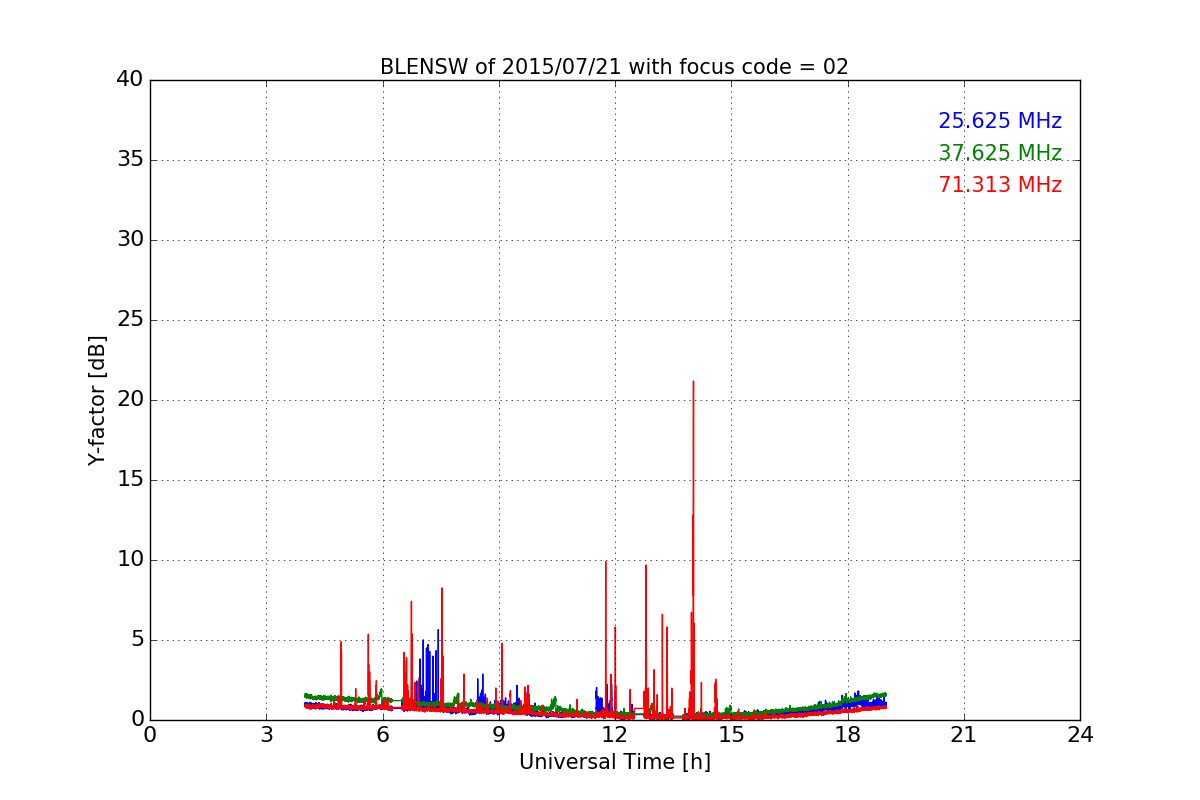This screenshot has height=800, width=1200.
Task: Click the y-axis tick label '30'
Action: point(130,239)
